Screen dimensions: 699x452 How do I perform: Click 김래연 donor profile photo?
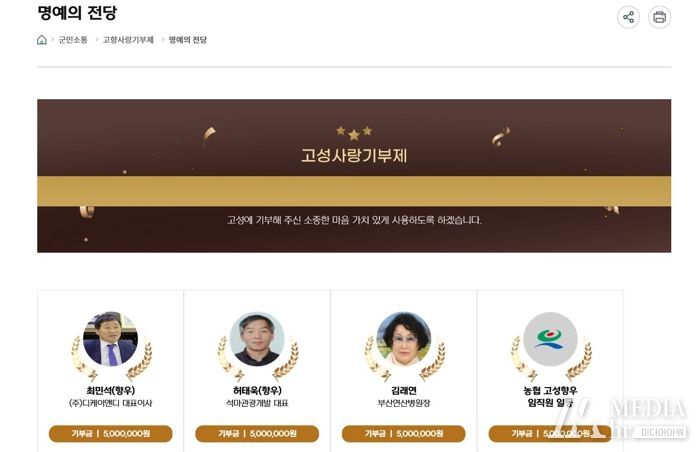[x=404, y=339]
